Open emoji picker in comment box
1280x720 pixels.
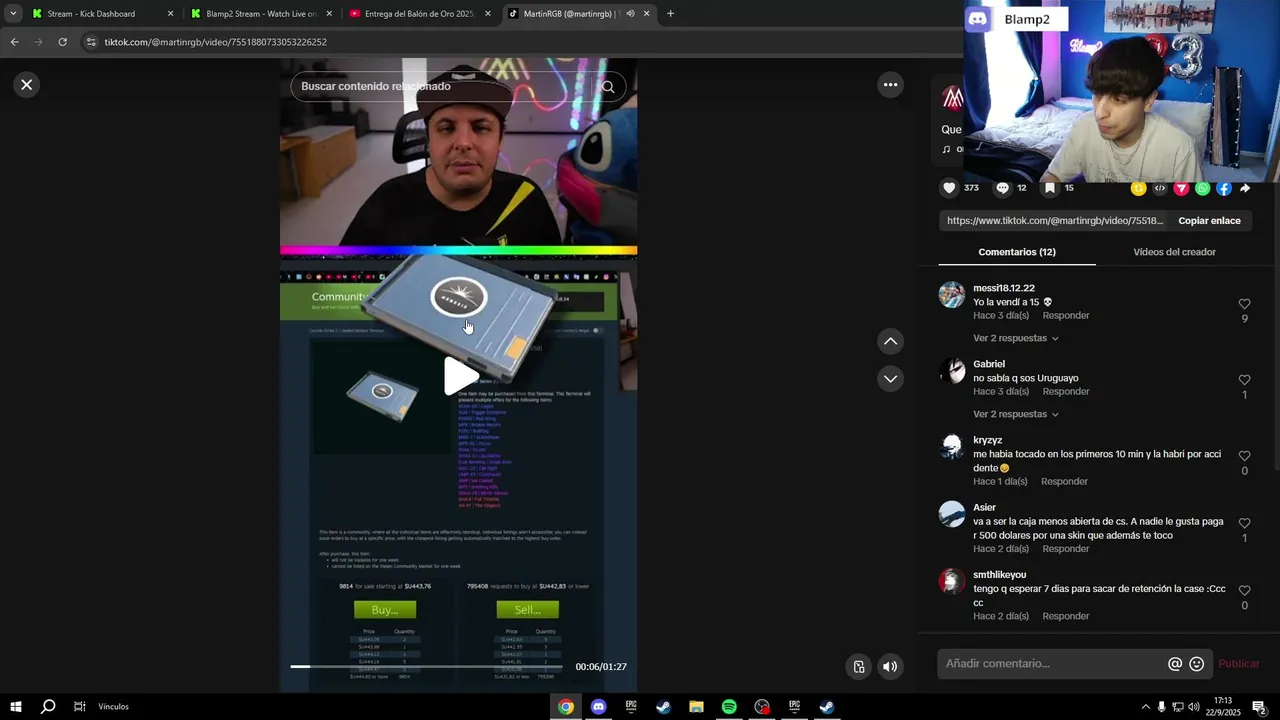pos(1197,664)
